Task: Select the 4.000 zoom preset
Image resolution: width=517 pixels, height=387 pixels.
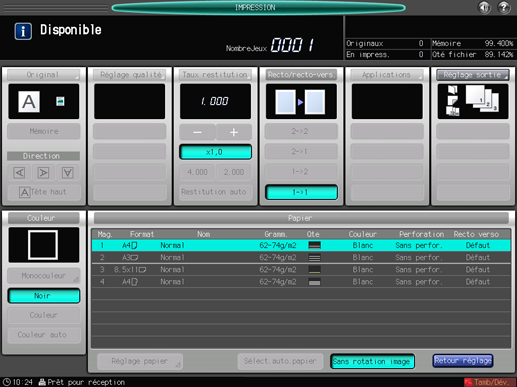Action: tap(197, 172)
